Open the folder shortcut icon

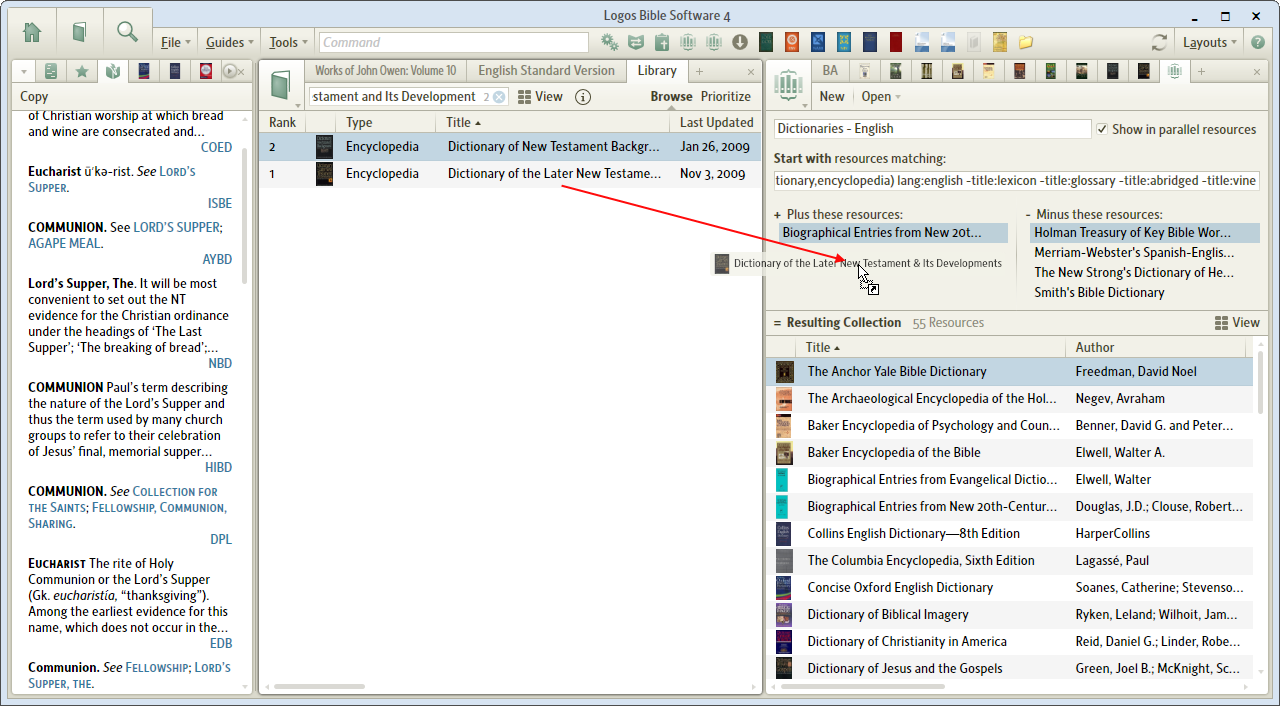click(x=1026, y=42)
